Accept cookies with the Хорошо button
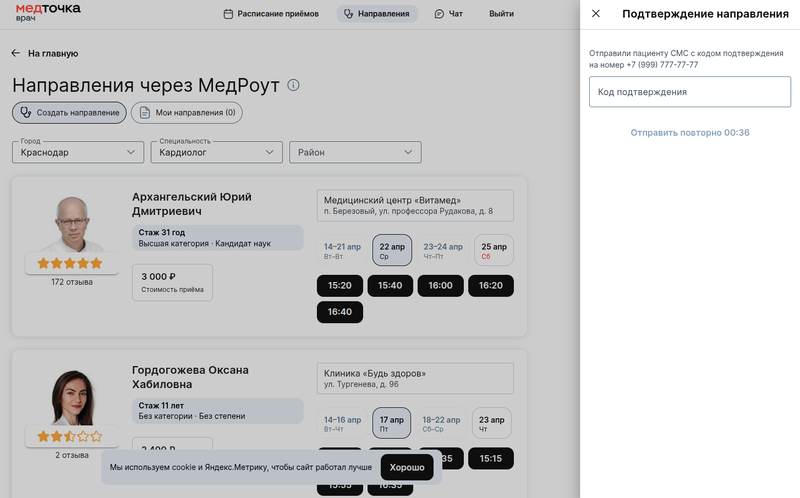This screenshot has height=498, width=800. (407, 467)
